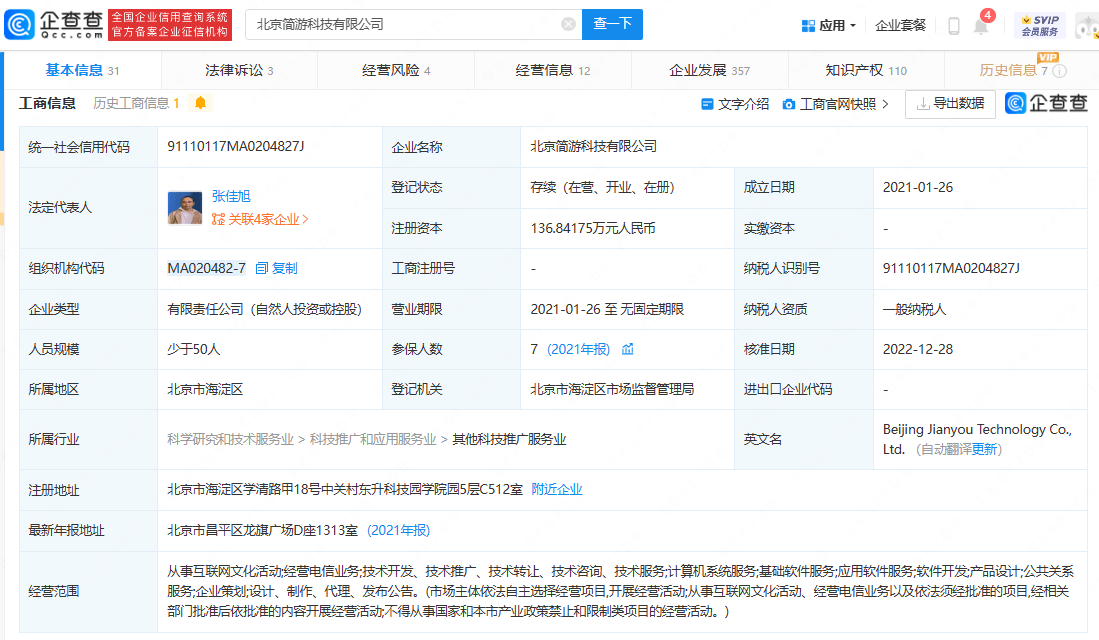1099x640 pixels.
Task: Click the registered capital 136.84175万元人民币
Action: pyautogui.click(x=593, y=229)
